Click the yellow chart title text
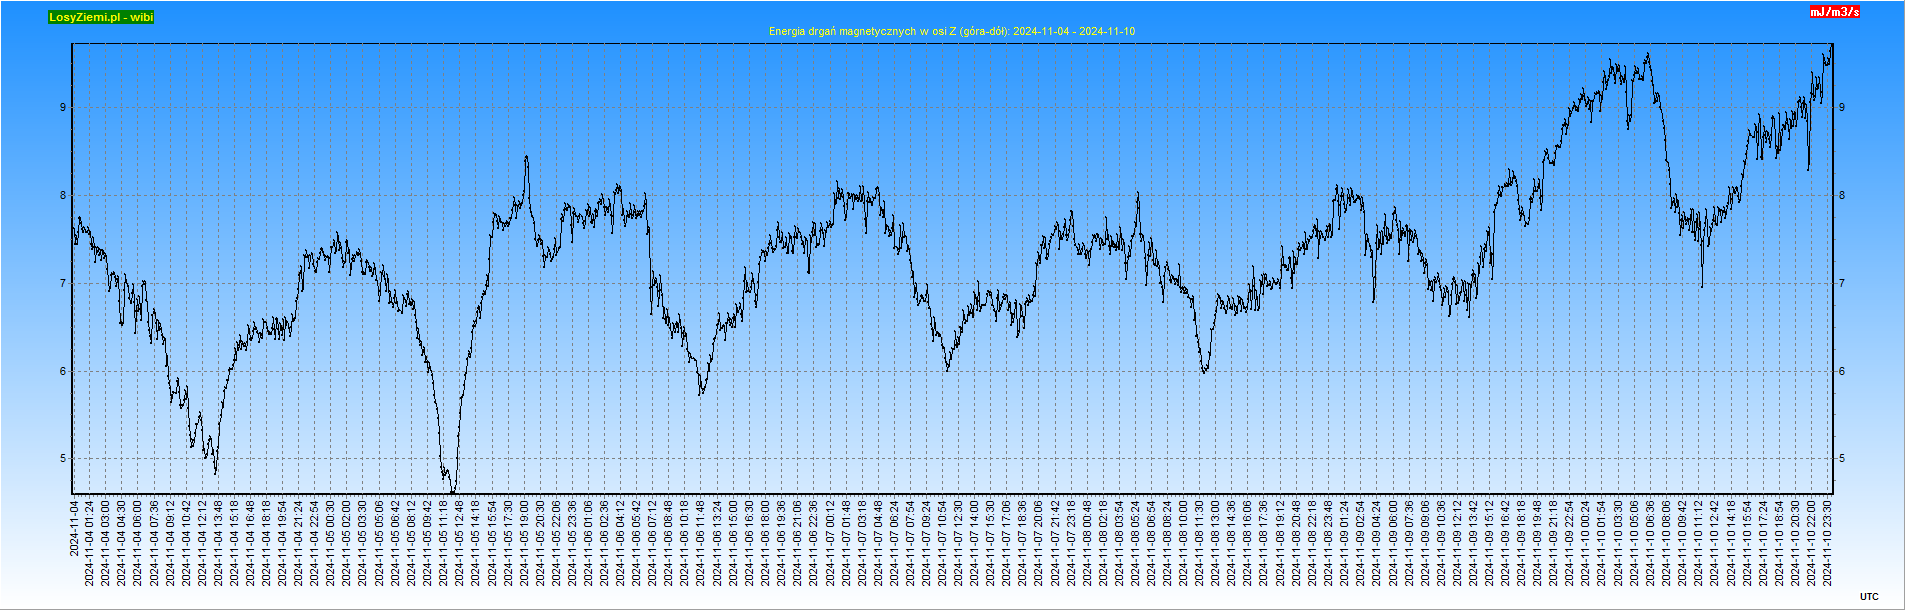Screen dimensions: 1905x610 point(951,31)
